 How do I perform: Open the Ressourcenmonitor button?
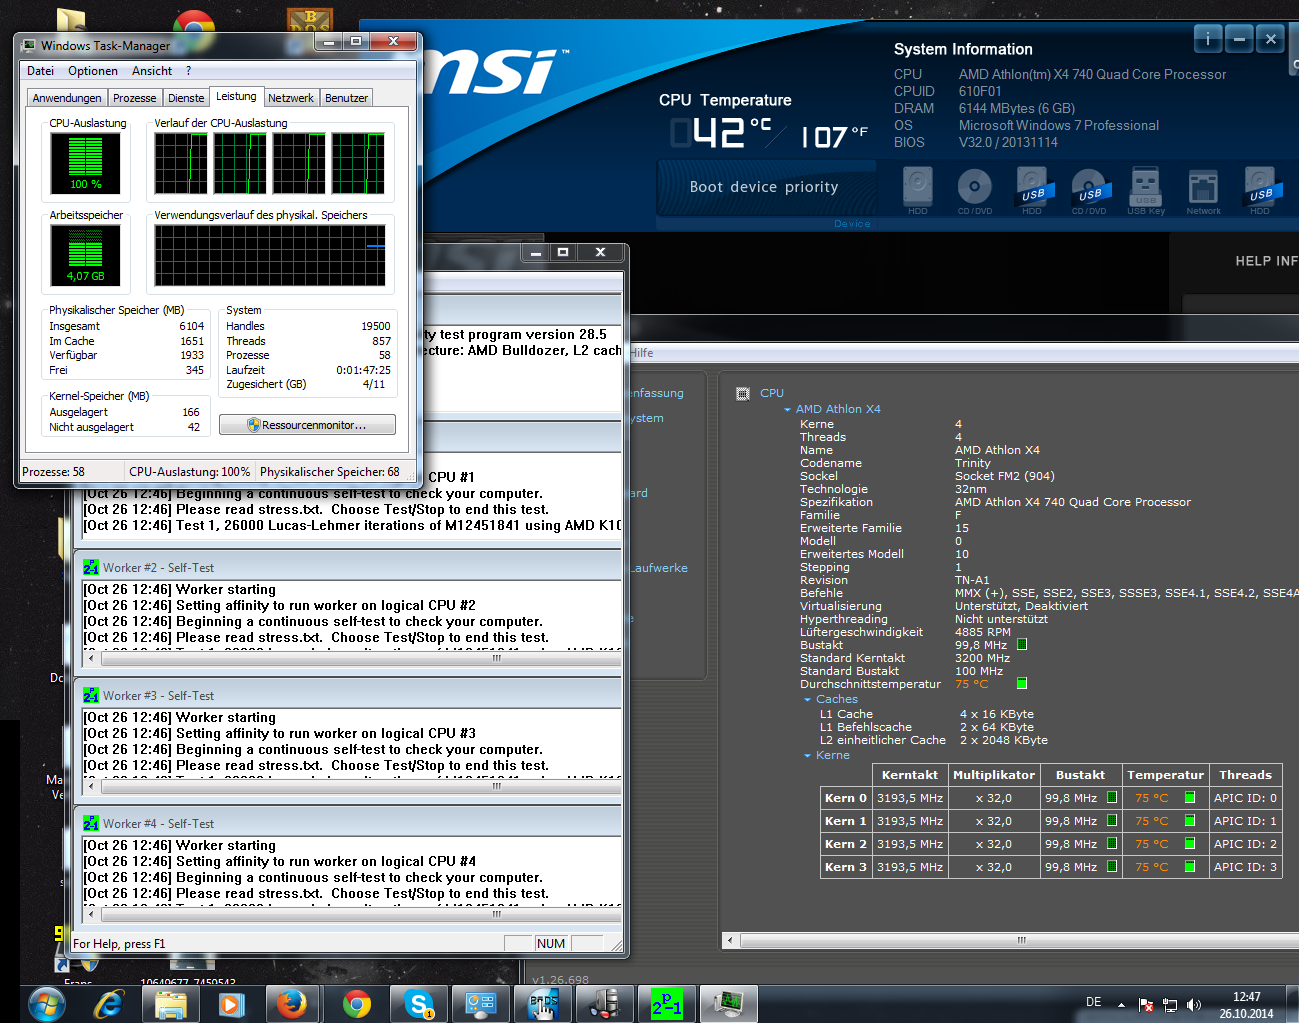click(x=307, y=425)
